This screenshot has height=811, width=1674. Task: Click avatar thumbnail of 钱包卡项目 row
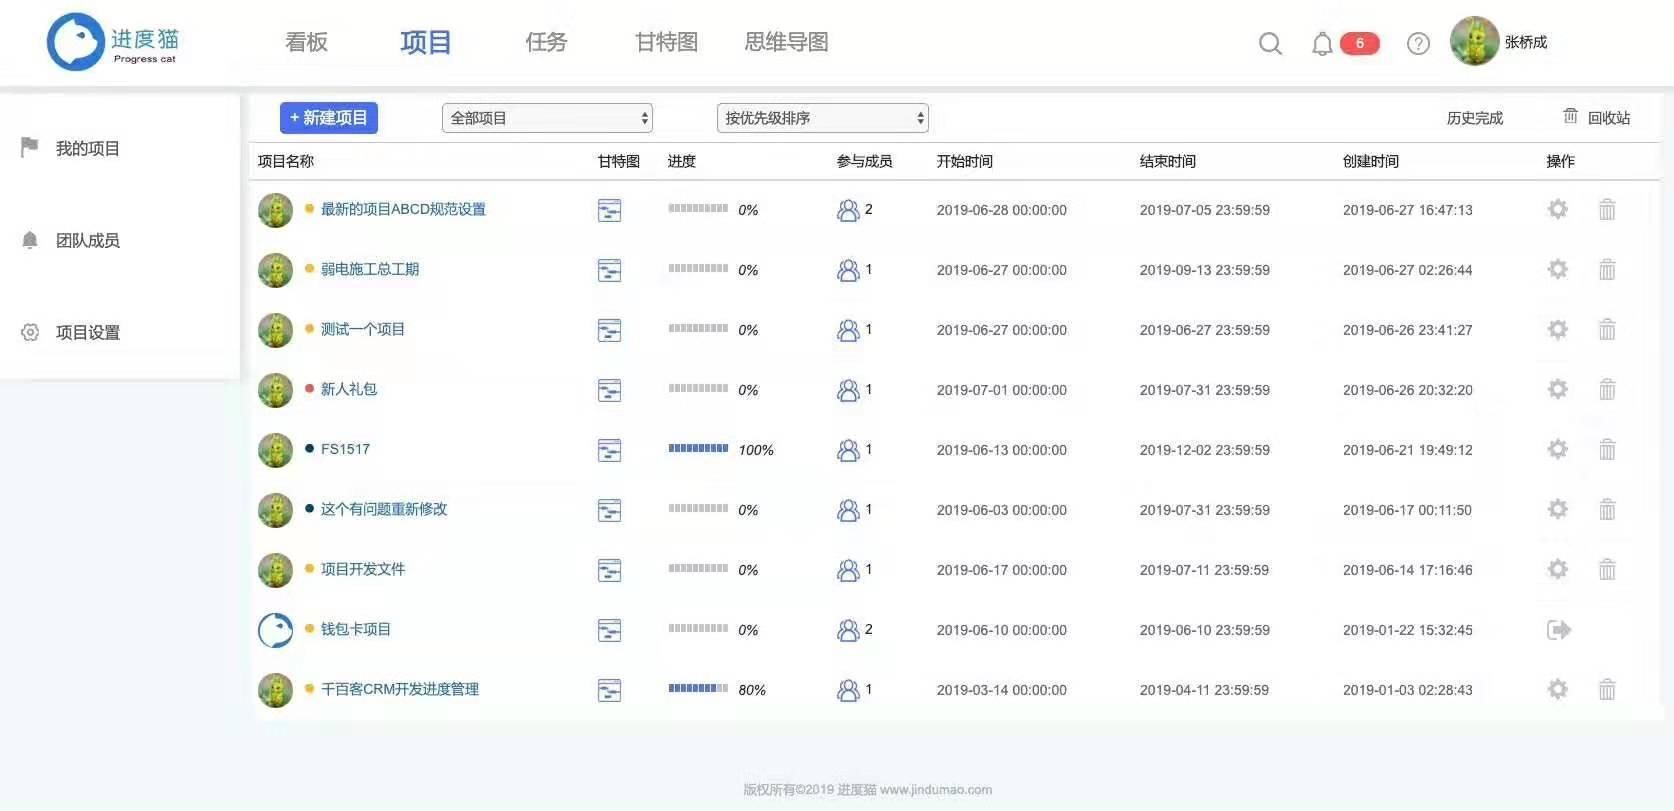click(x=275, y=630)
